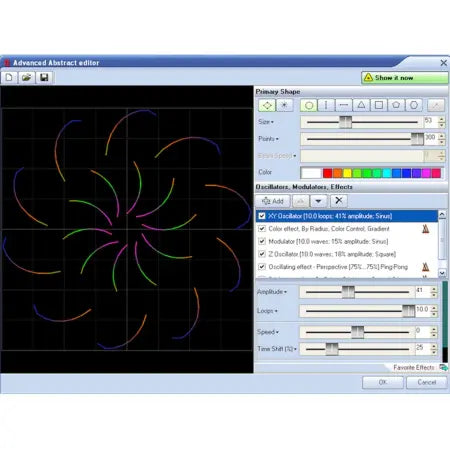450x450 pixels.
Task: Click the Time Shift slider handle
Action: pyautogui.click(x=332, y=349)
